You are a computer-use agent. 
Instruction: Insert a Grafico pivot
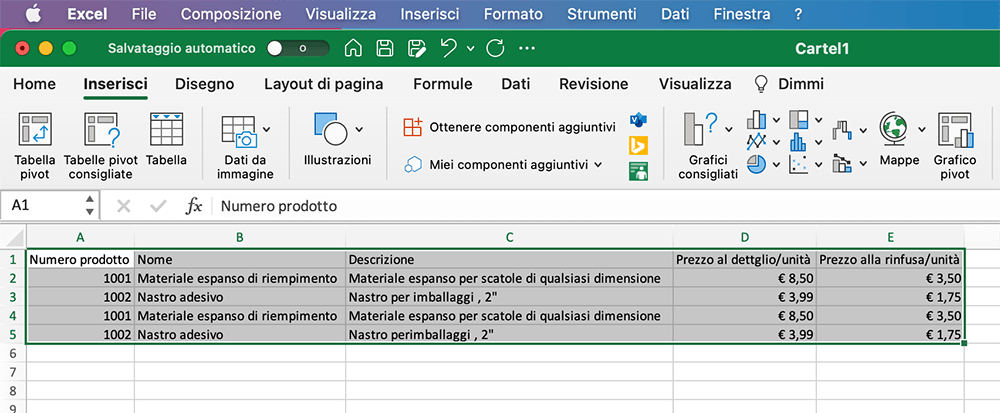pos(954,145)
